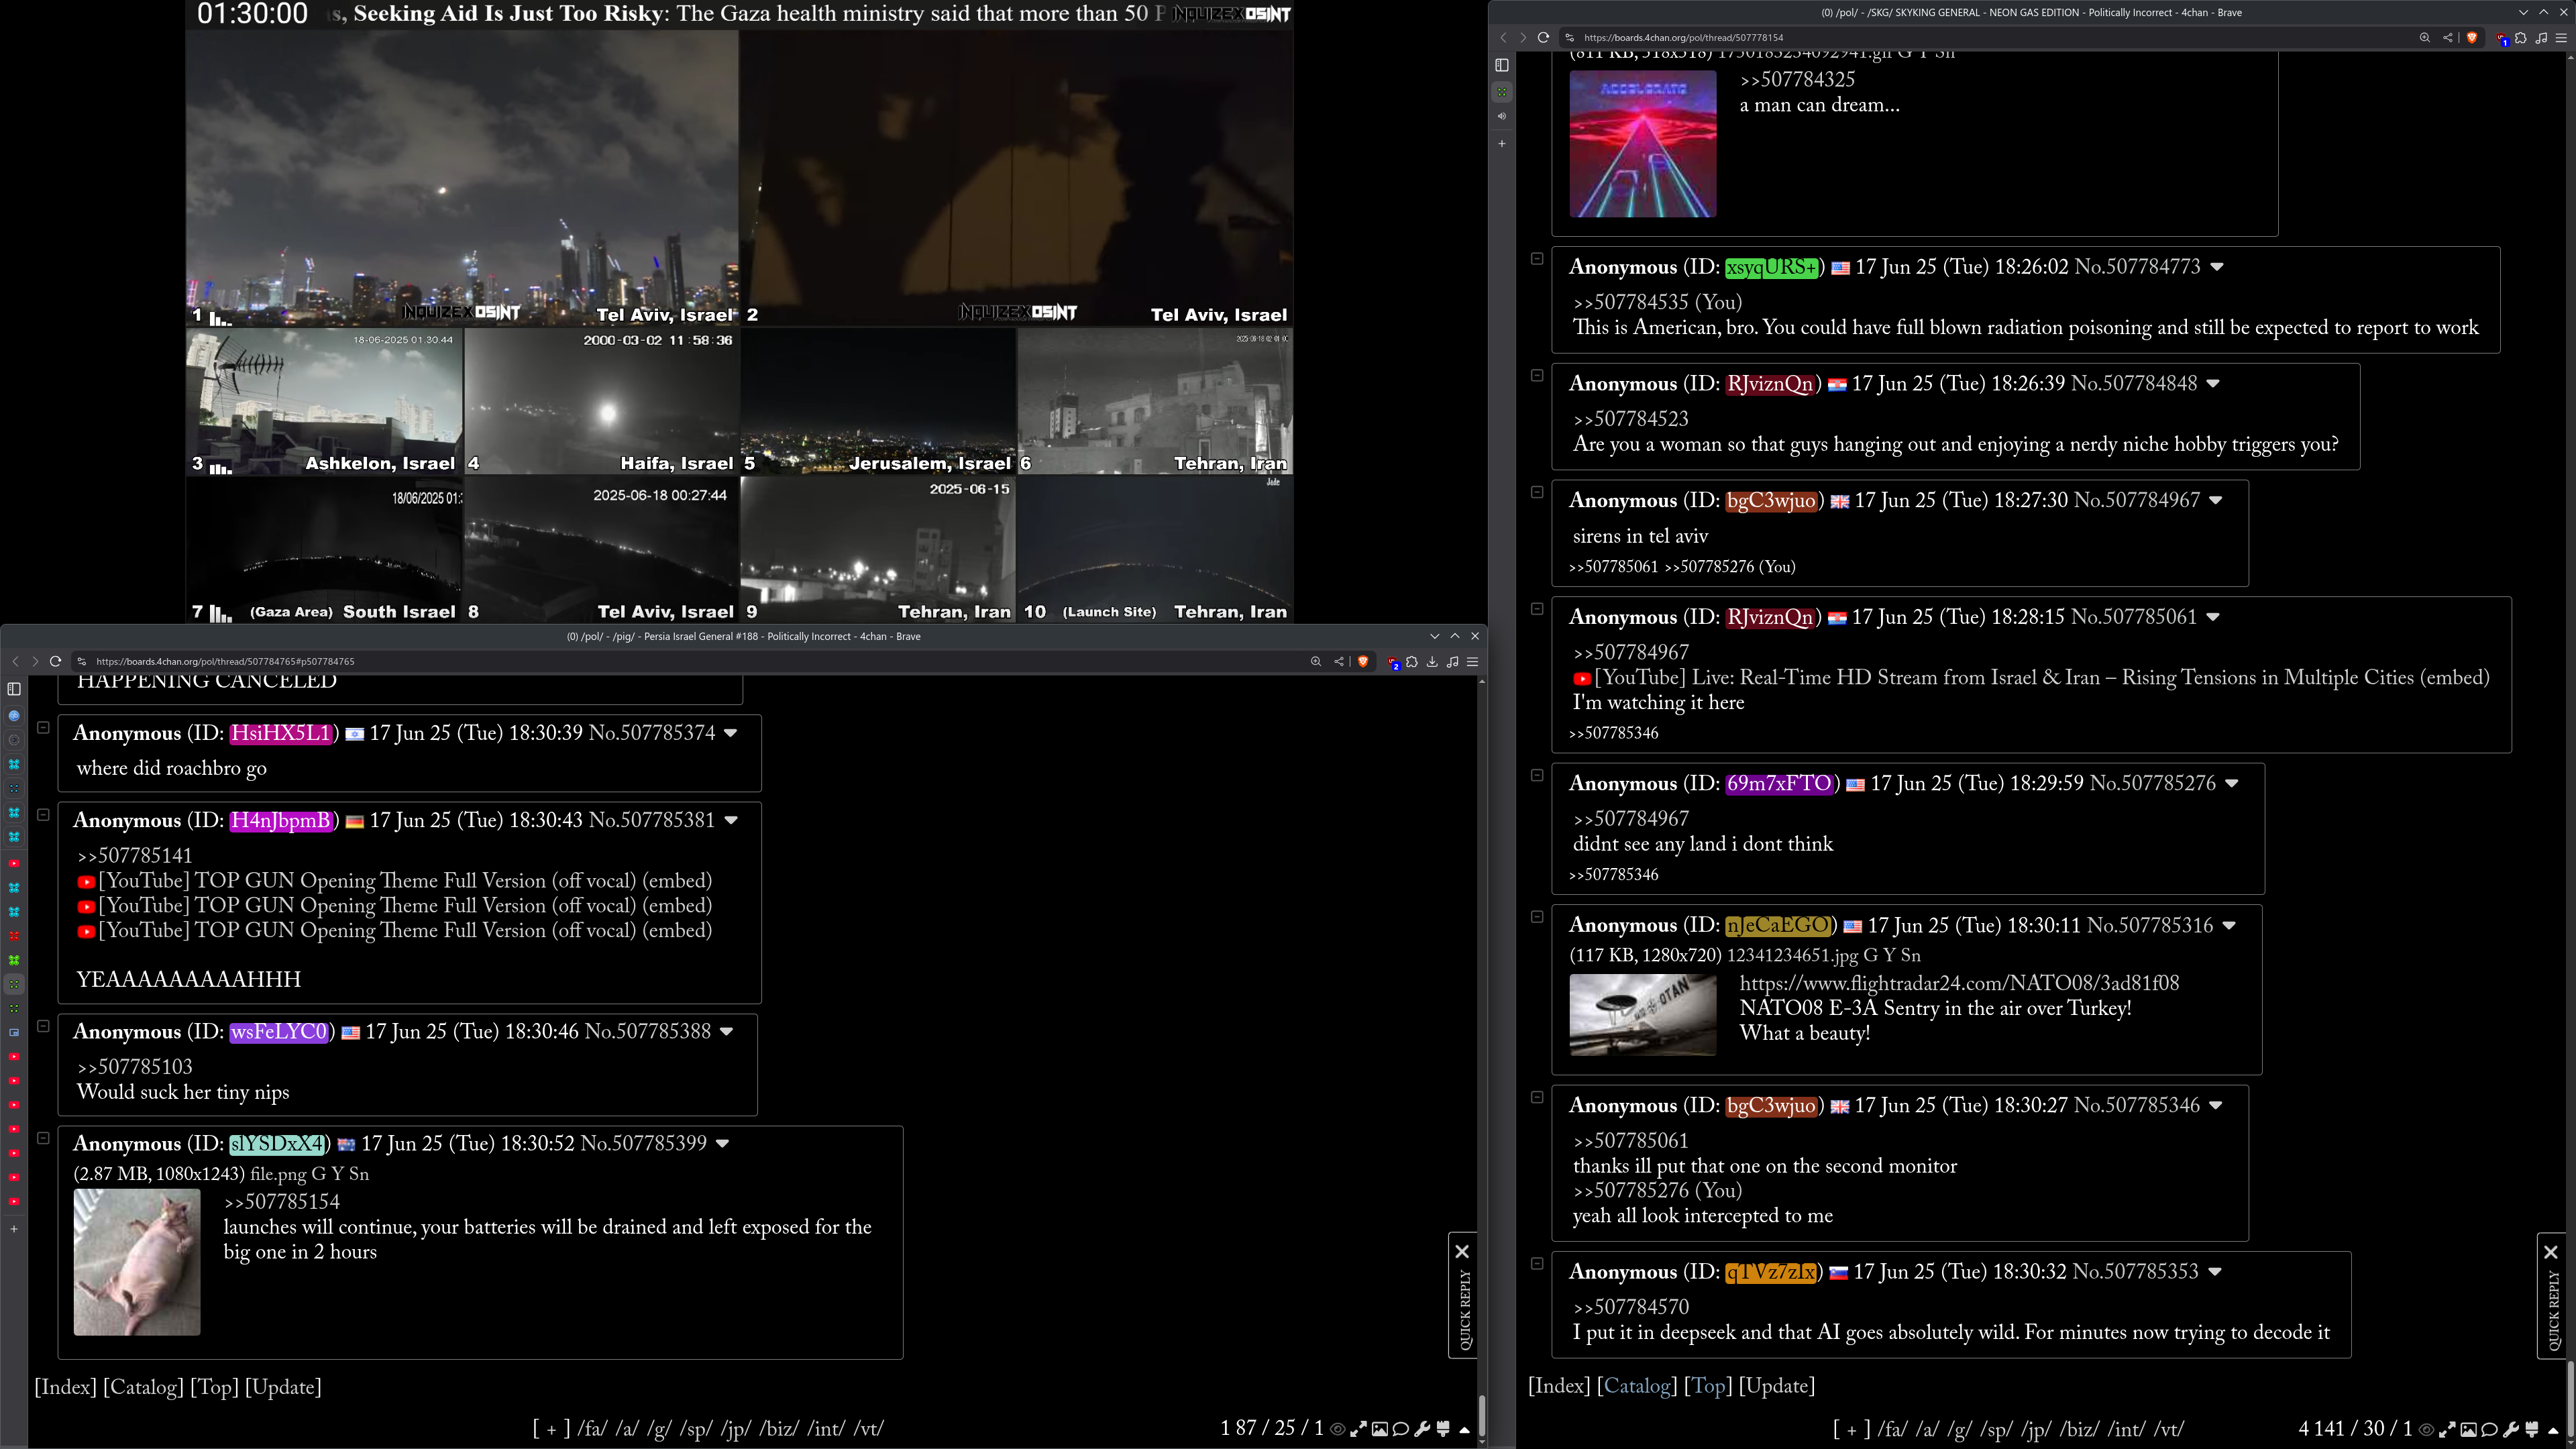Hide post No.507785381 with its minus box
Screen dimensions: 2576x1449
pyautogui.click(x=43, y=814)
